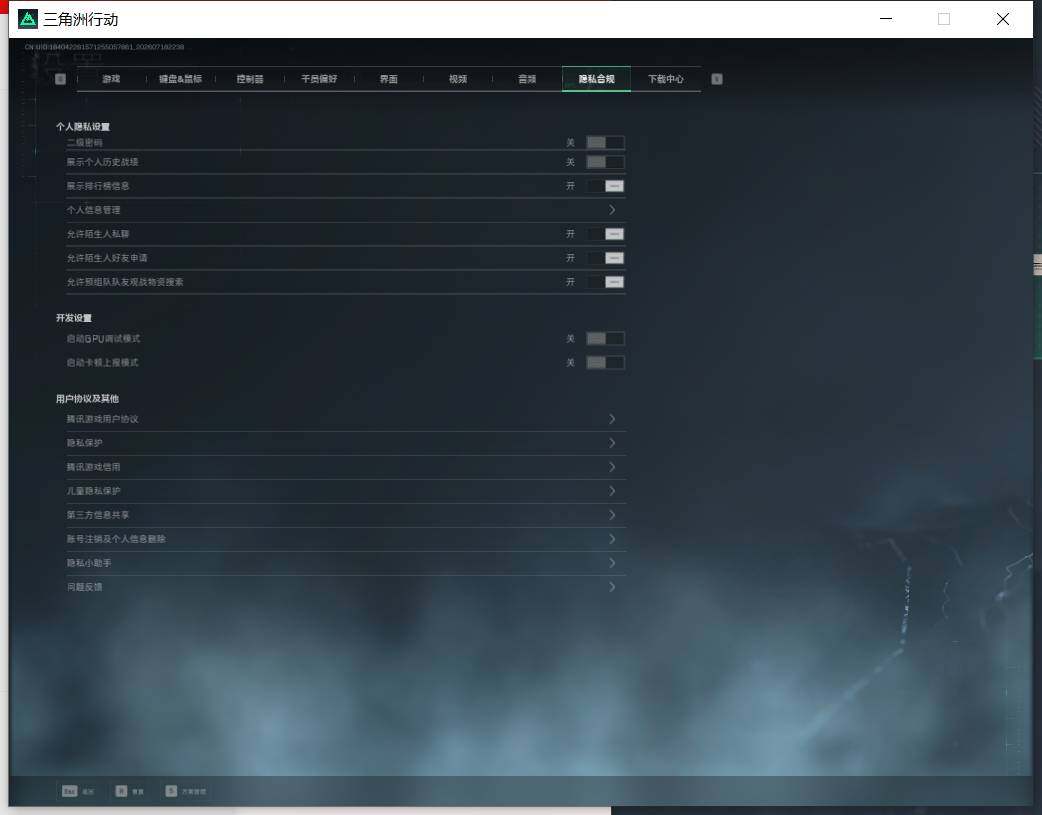Open 问题反馈 via its chevron
This screenshot has width=1042, height=815.
point(612,587)
